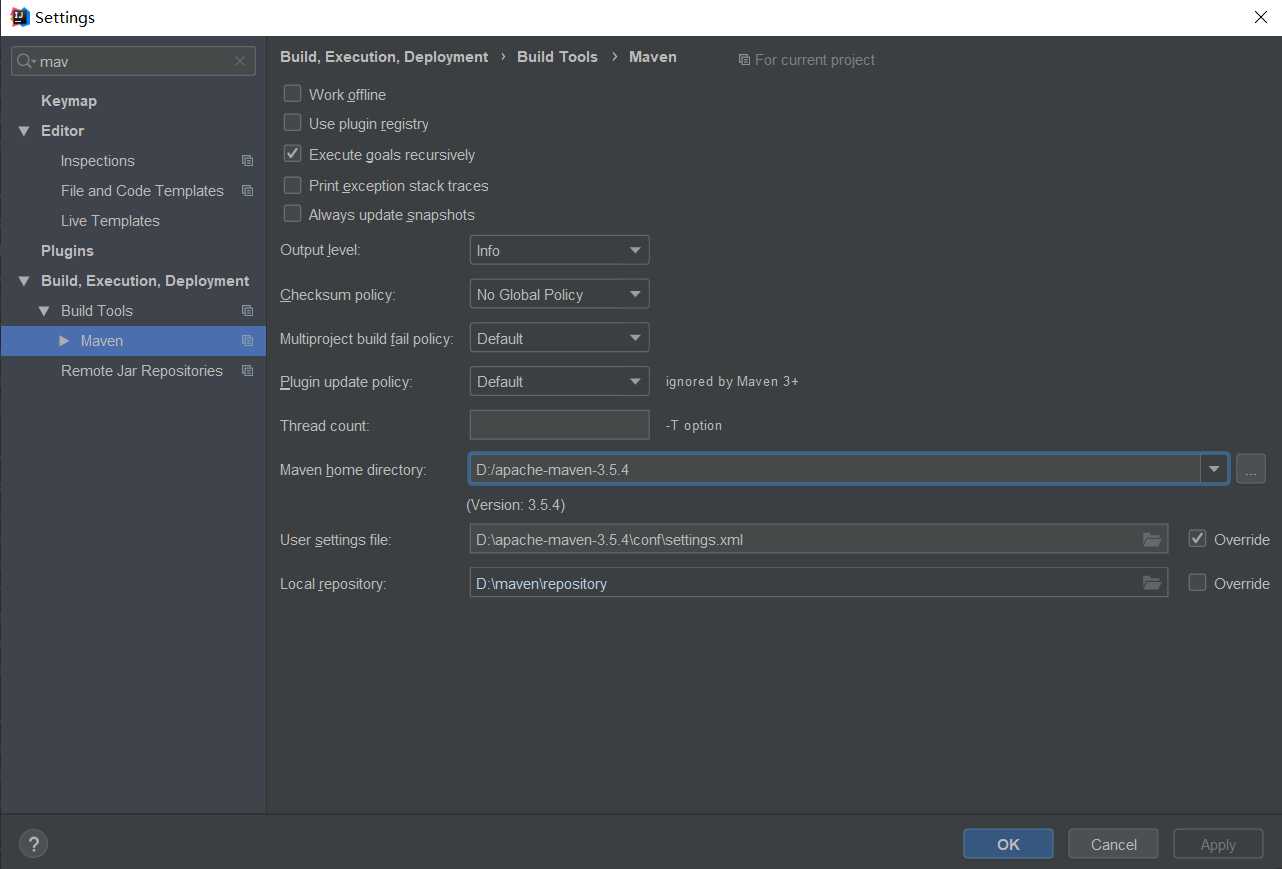Expand the Maven tree node
The image size is (1282, 869).
(x=64, y=341)
